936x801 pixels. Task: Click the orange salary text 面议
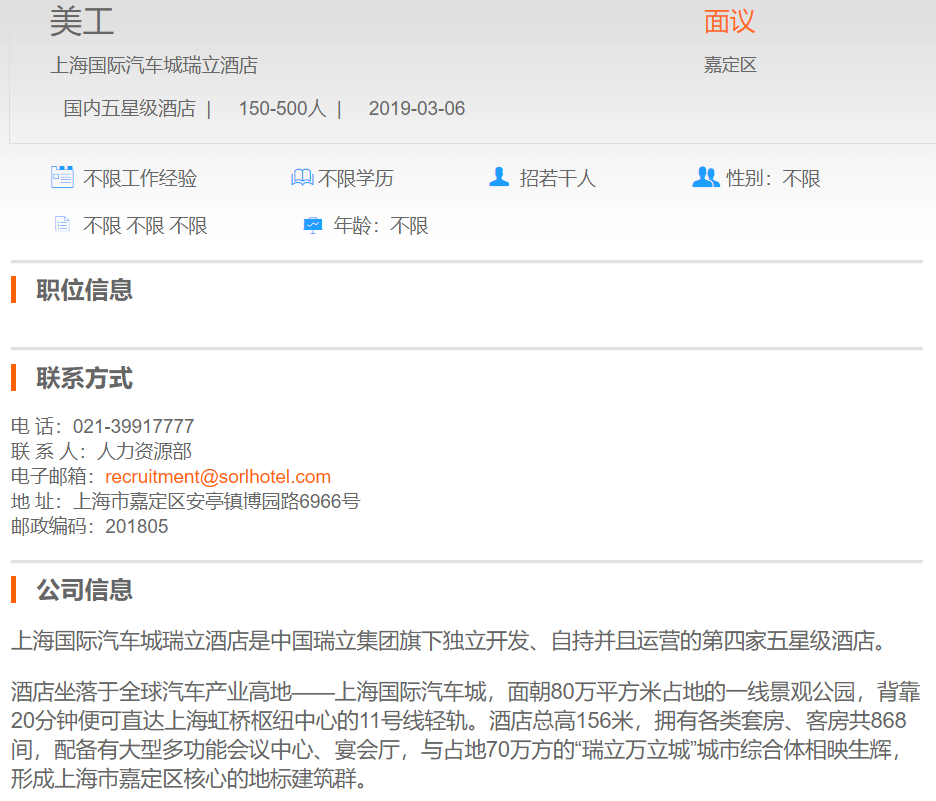(x=729, y=22)
